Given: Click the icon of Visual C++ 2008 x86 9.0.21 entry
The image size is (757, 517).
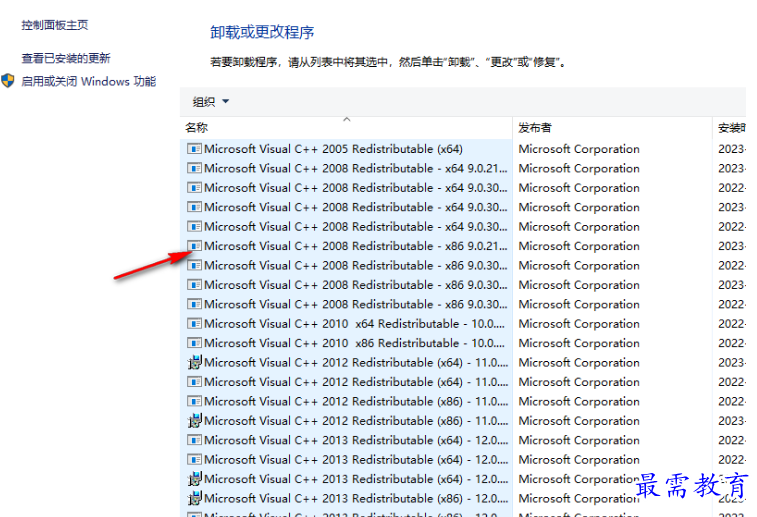Looking at the screenshot, I should [194, 246].
